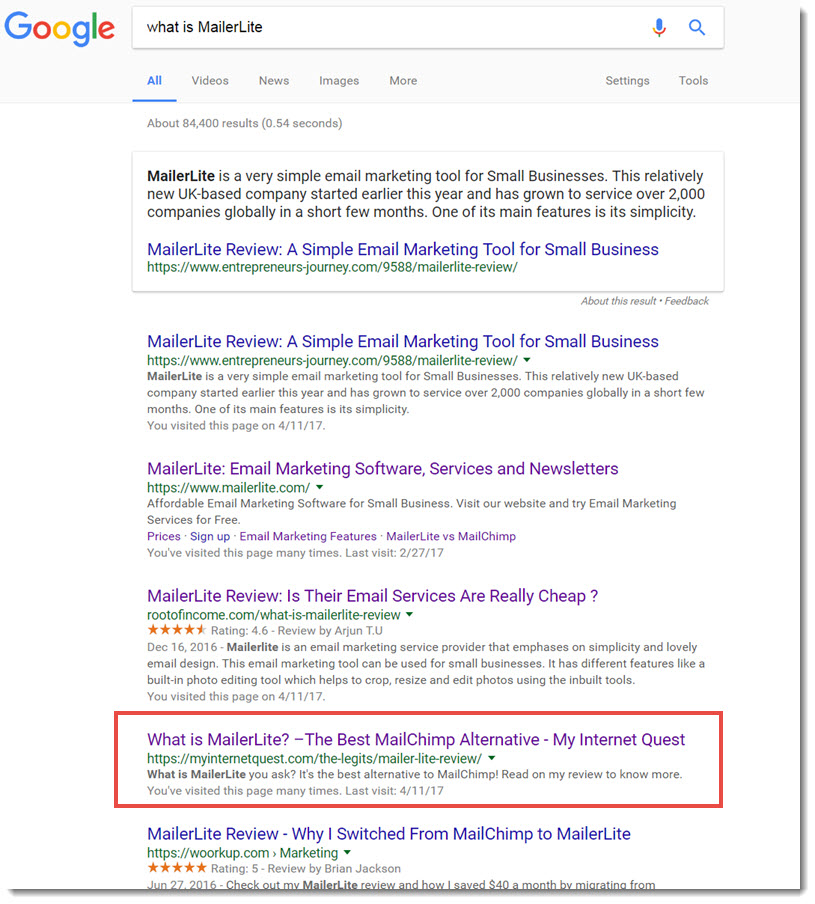Image resolution: width=815 pixels, height=904 pixels.
Task: Click featured snippet entrepreneurs-journey.com URL
Action: coord(332,268)
